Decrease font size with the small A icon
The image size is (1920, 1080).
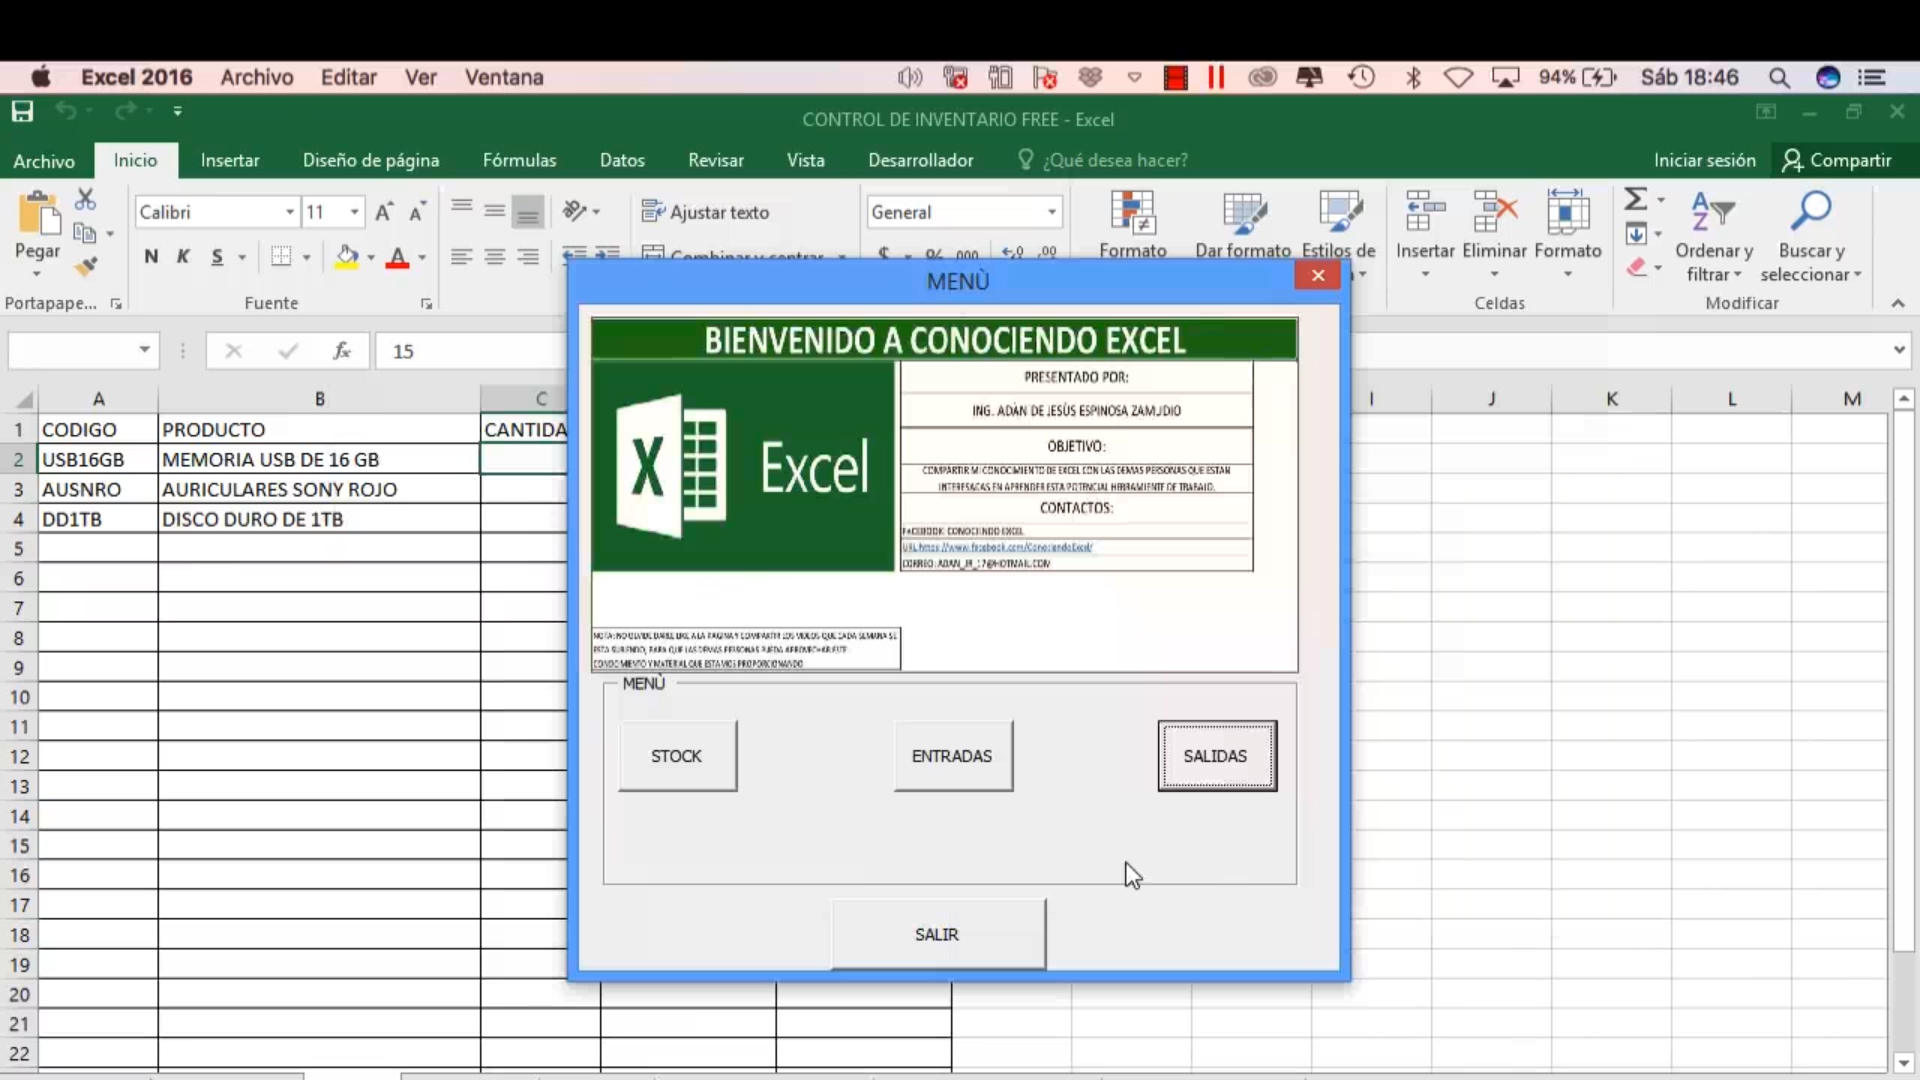click(418, 212)
